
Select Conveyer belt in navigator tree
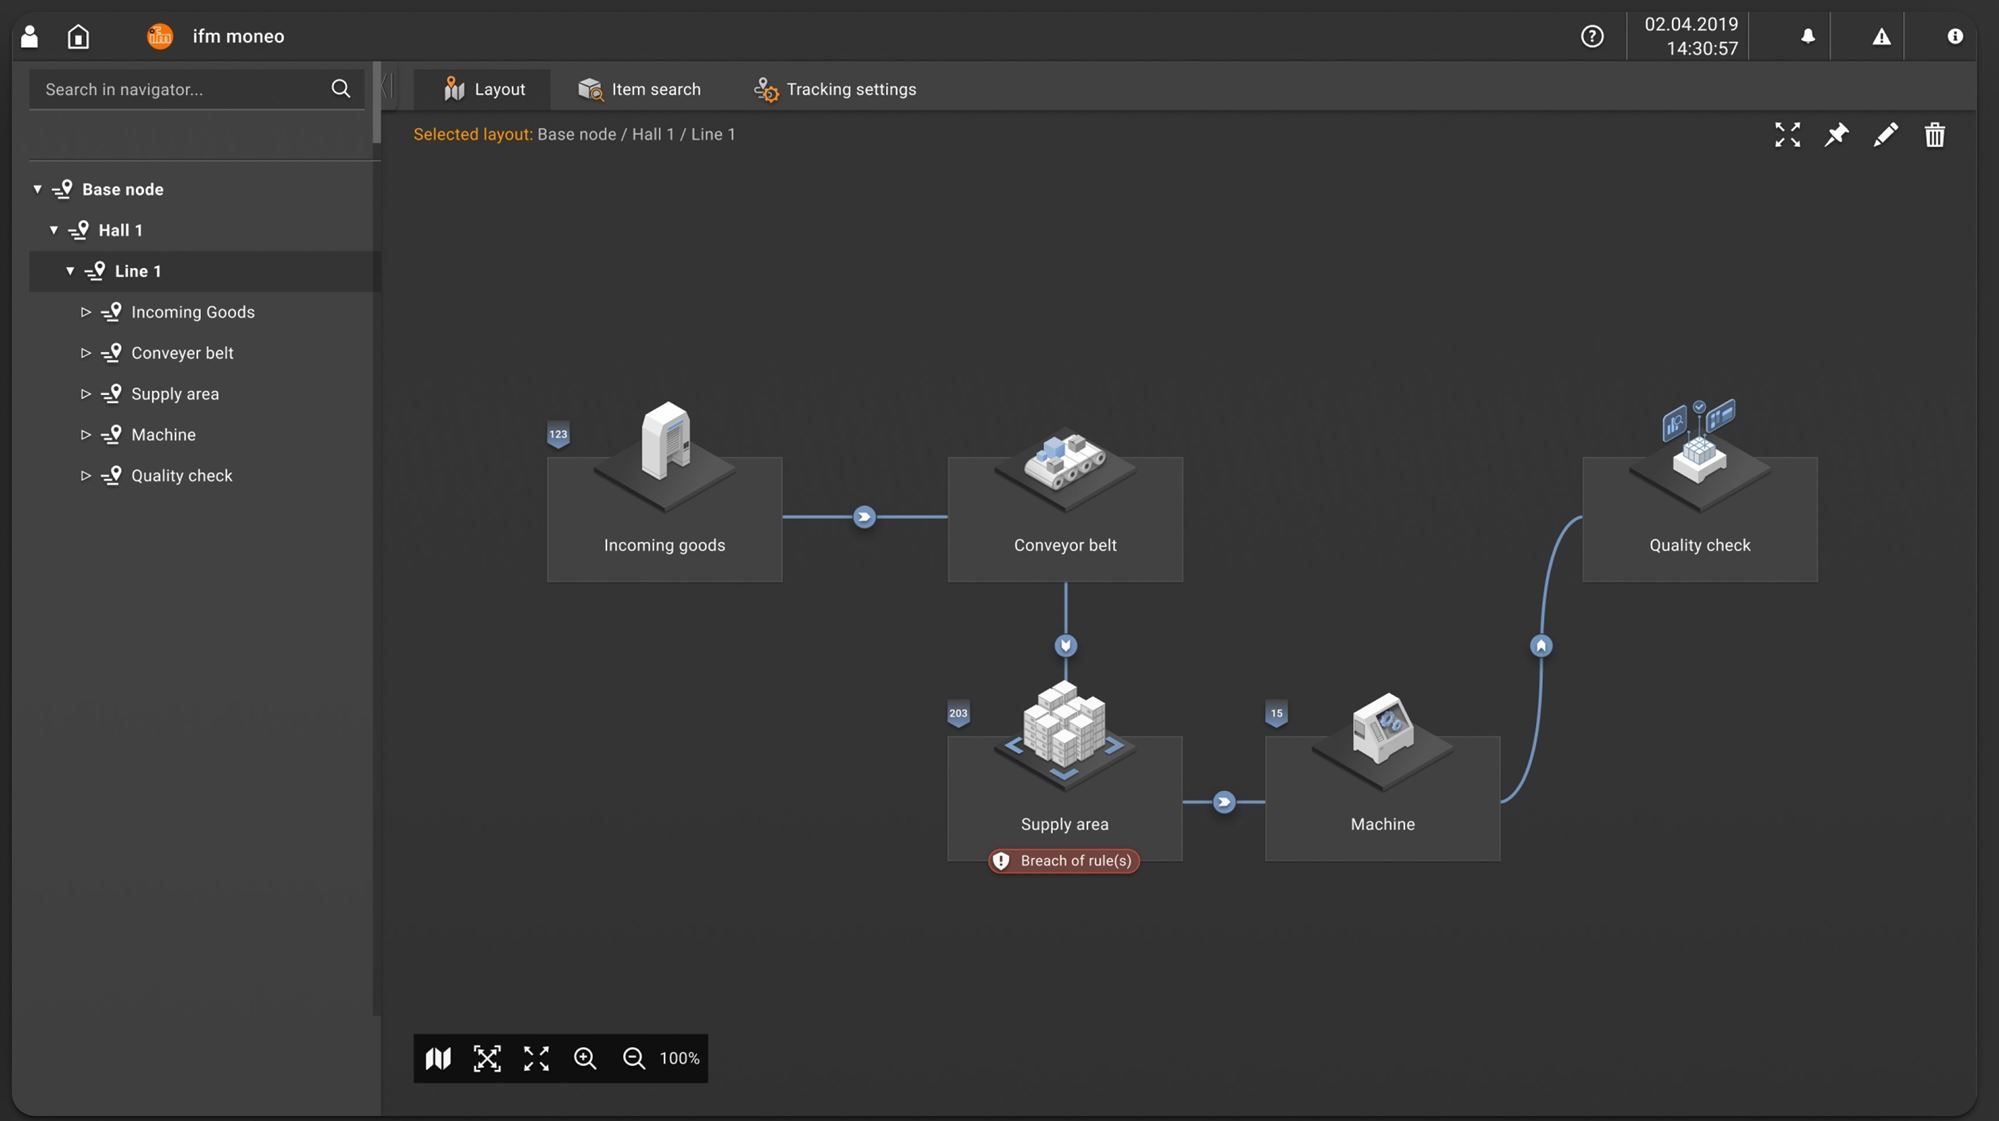(x=182, y=353)
